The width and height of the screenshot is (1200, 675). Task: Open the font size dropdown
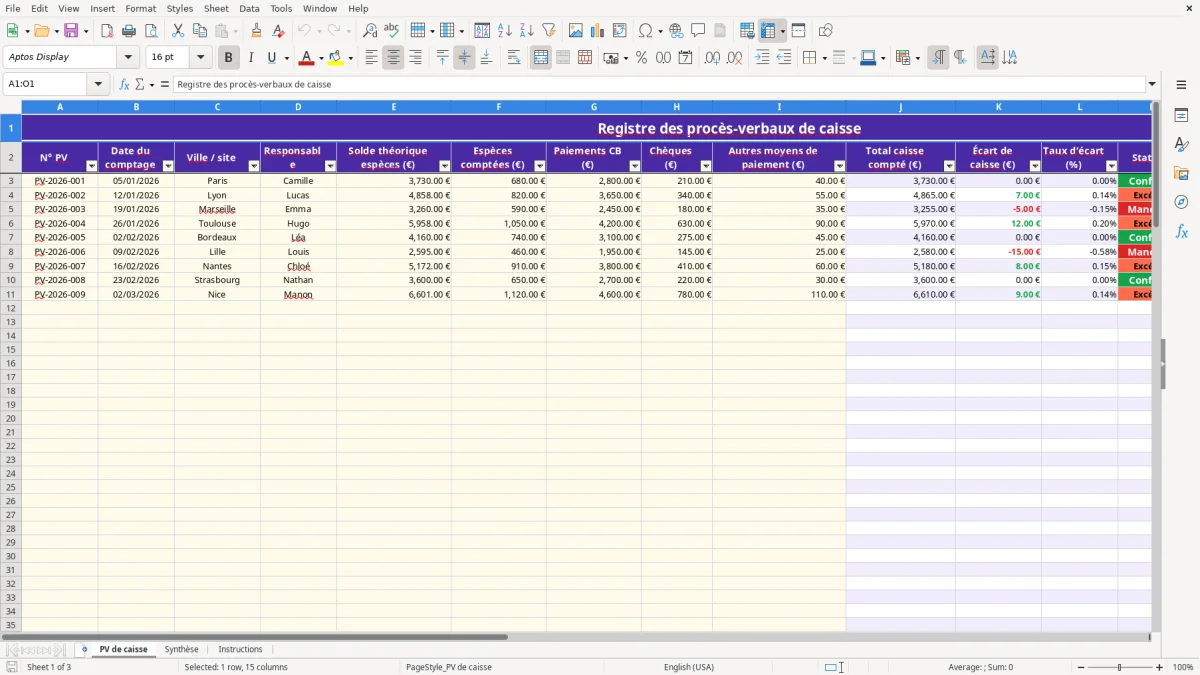click(x=200, y=58)
